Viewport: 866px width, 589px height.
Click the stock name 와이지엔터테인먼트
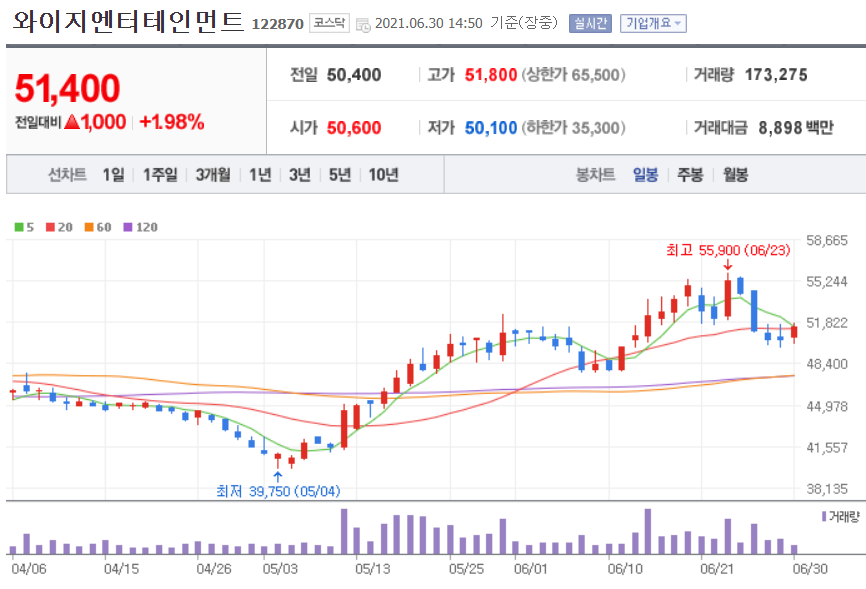coord(128,22)
